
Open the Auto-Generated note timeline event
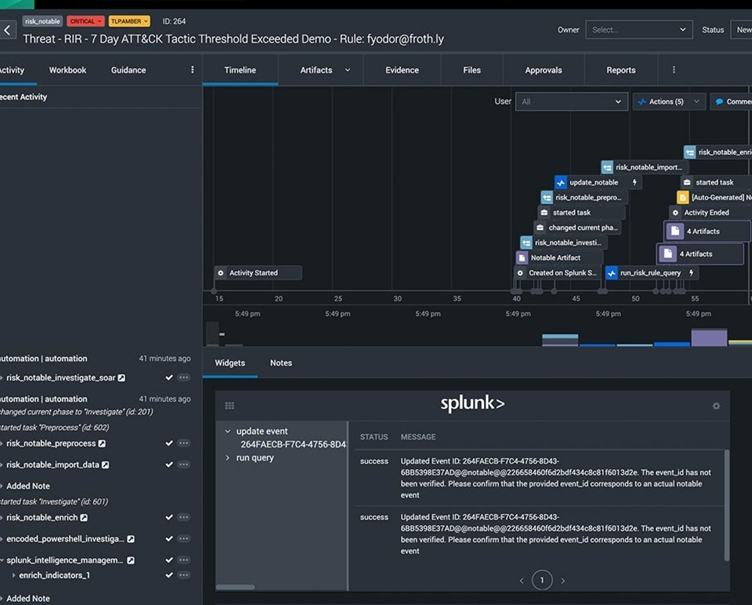click(x=714, y=198)
